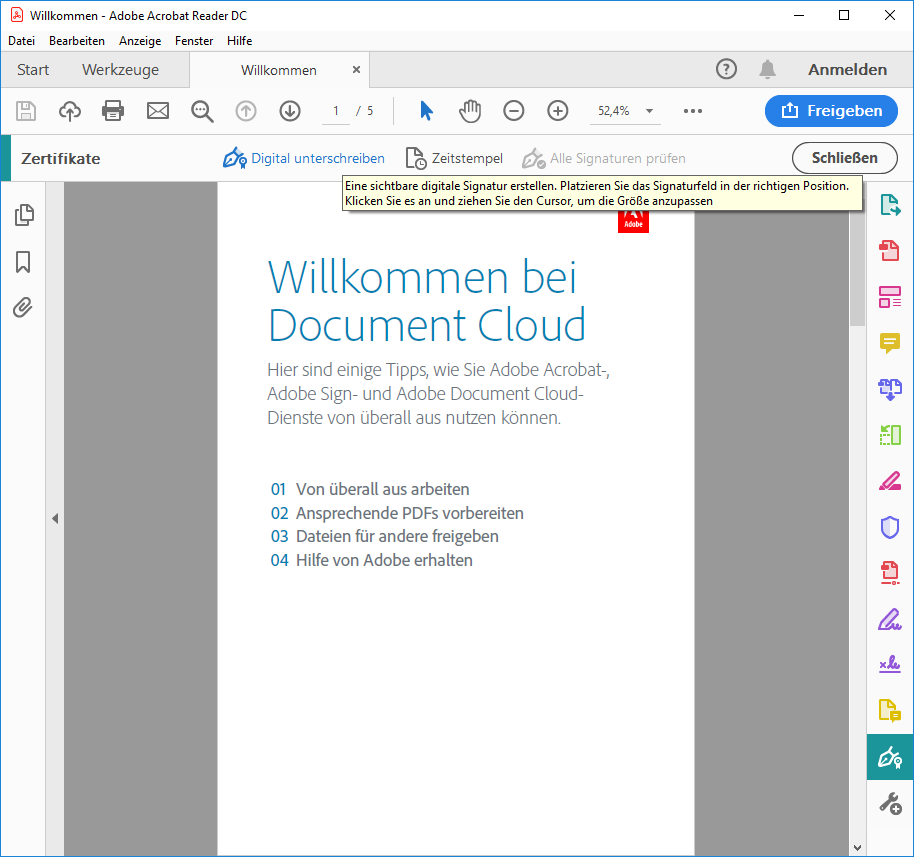Open the yellow Send for Comments icon

tap(890, 711)
